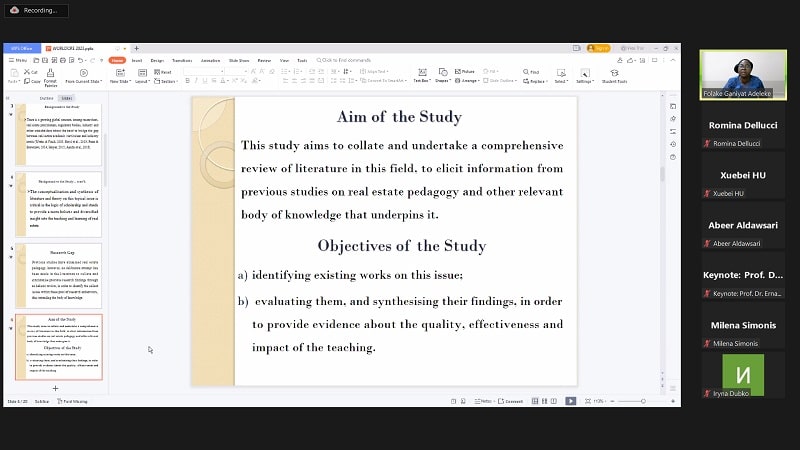The image size is (800, 450).
Task: Switch to the Outline pane view
Action: [x=46, y=98]
